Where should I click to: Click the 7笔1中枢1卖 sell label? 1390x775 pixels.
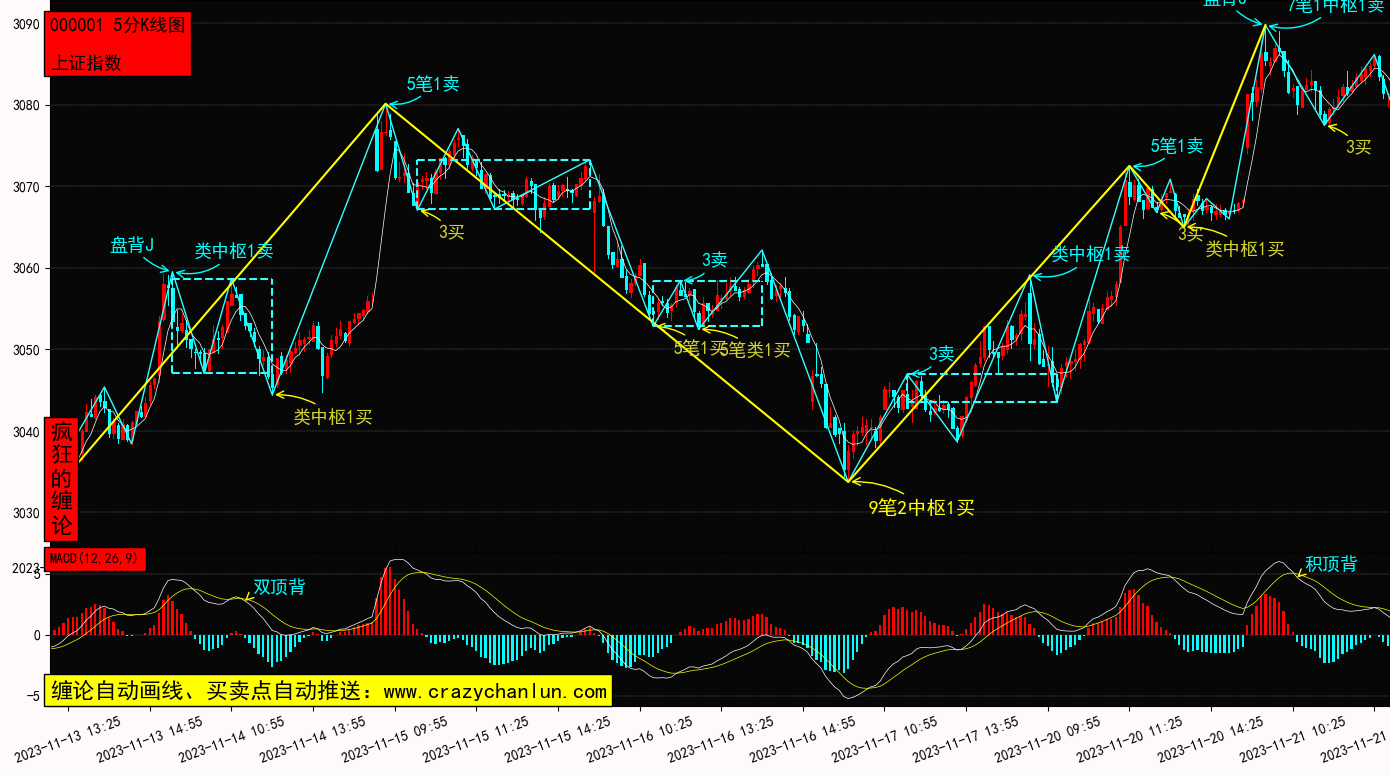tap(1338, 6)
